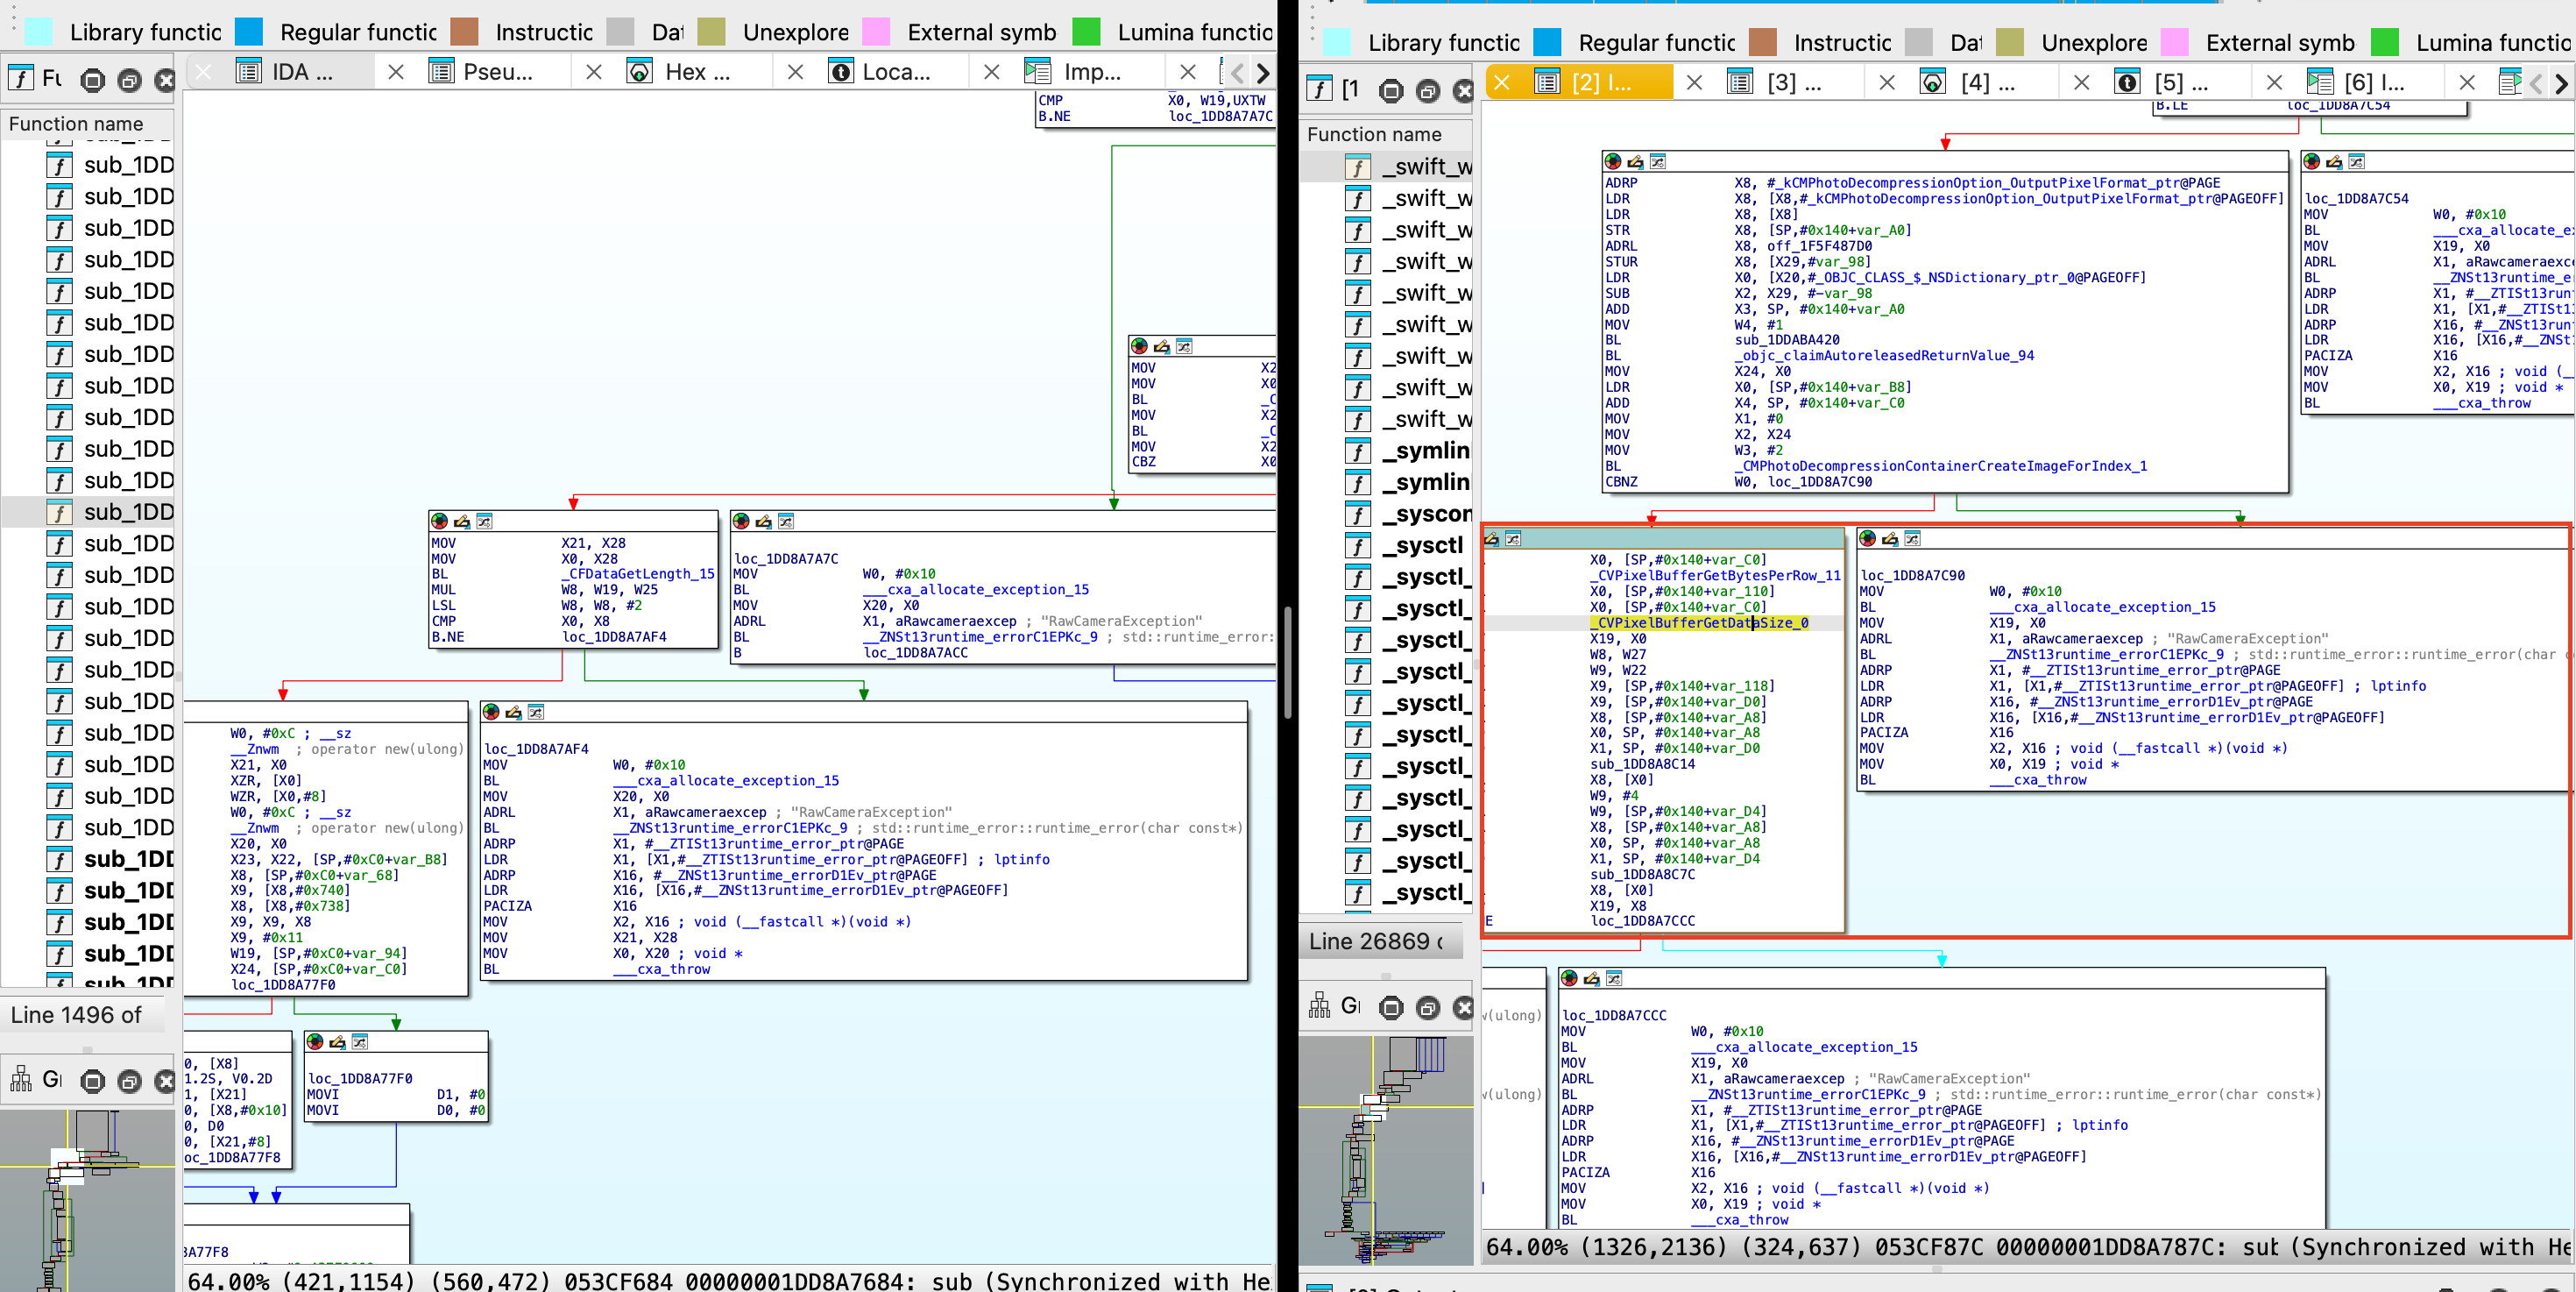Click pencil icon on highlighted CVPixelBuffer block
The width and height of the screenshot is (2576, 1292).
(x=1491, y=539)
